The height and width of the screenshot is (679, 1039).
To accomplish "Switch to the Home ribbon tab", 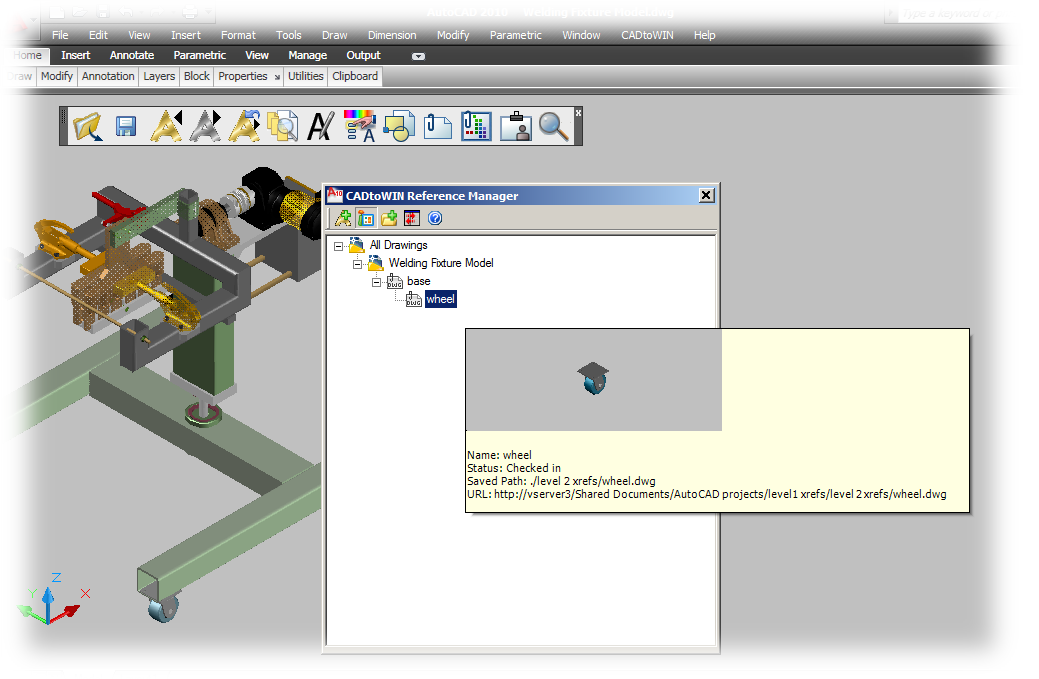I will (x=28, y=56).
